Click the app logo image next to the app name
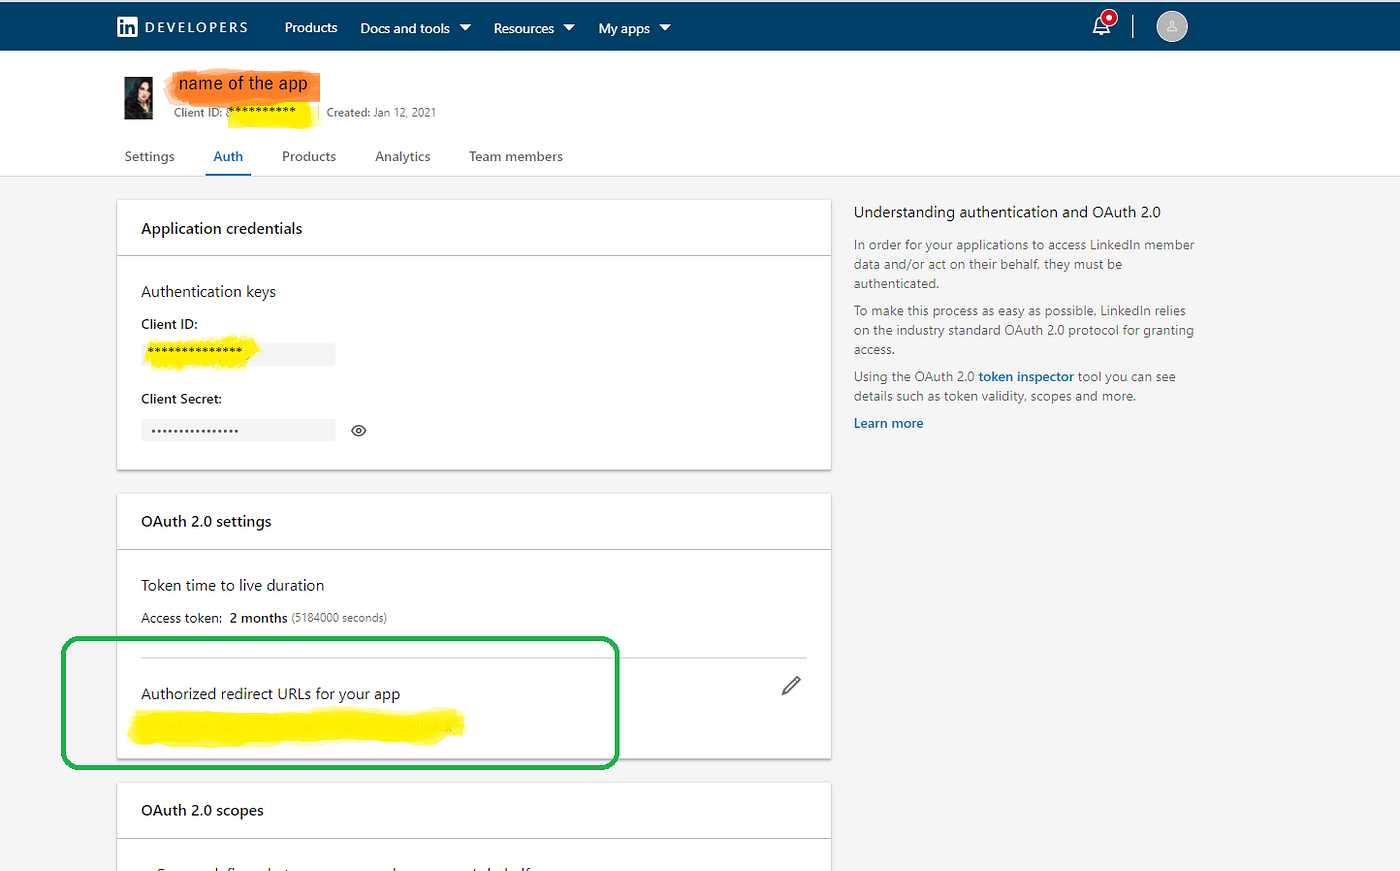1400x871 pixels. 138,98
